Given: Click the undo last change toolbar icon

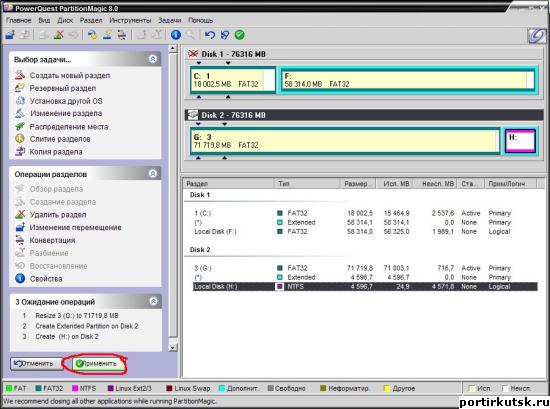Looking at the screenshot, I should (x=209, y=35).
